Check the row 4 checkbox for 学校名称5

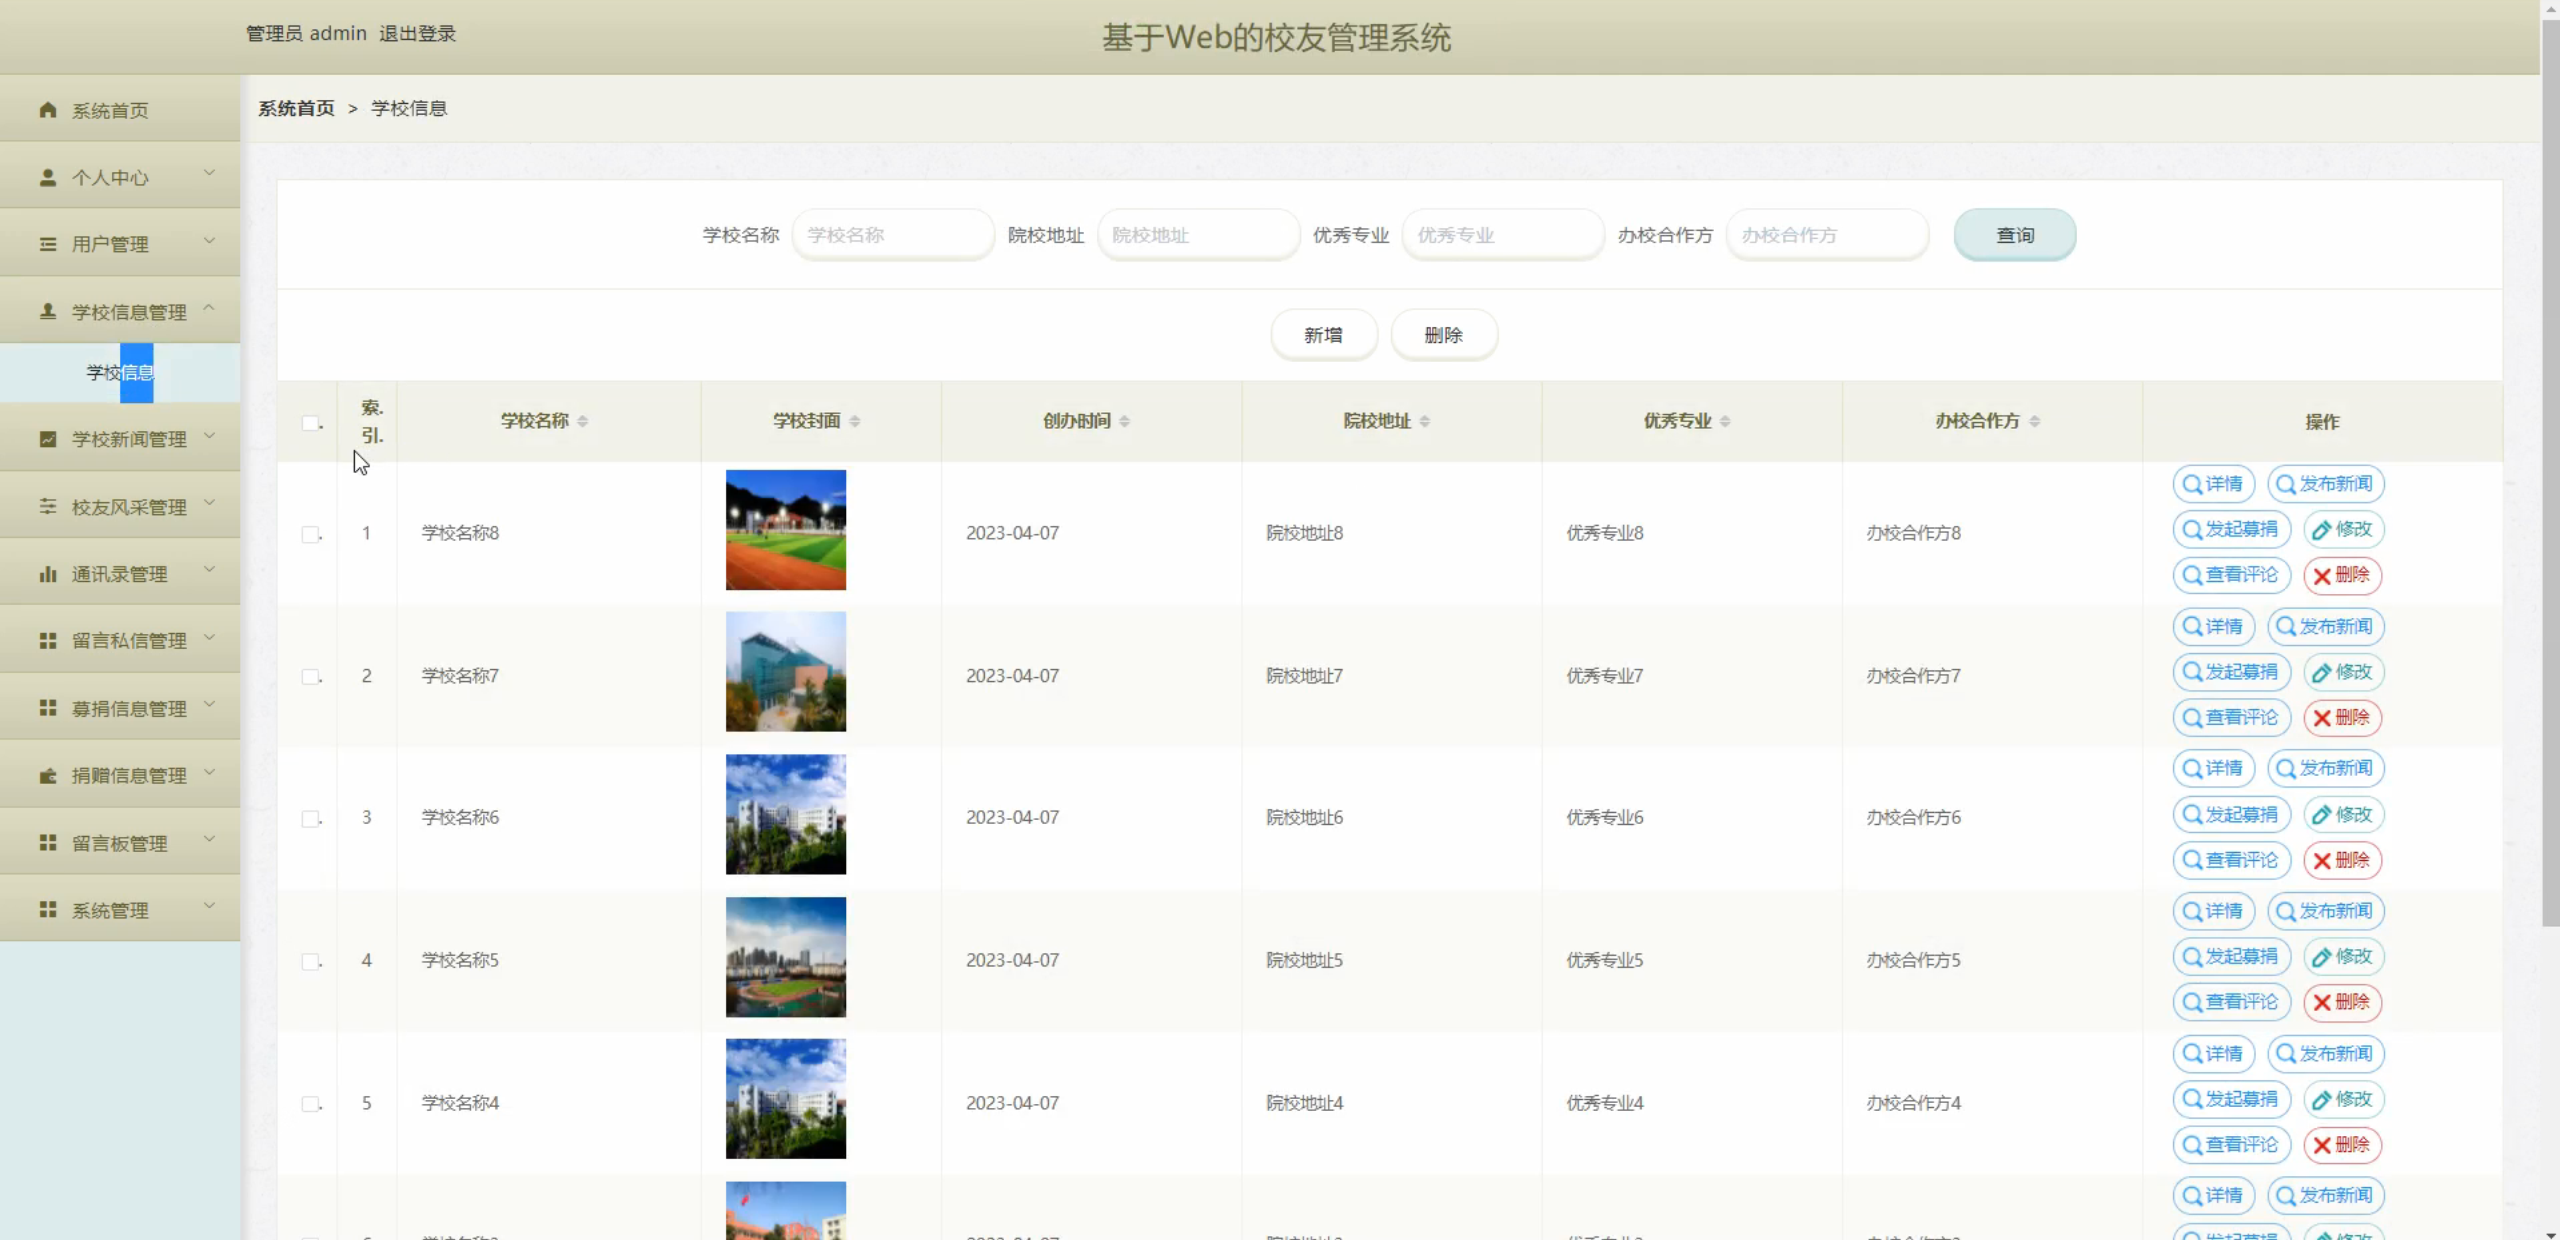click(311, 961)
